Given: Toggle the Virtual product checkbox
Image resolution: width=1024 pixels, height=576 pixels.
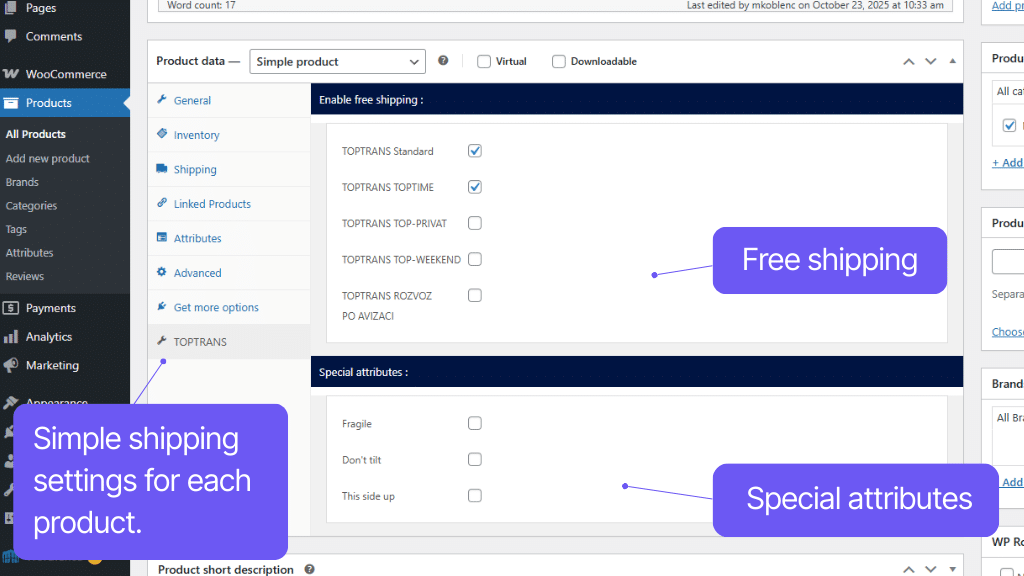Looking at the screenshot, I should click(484, 61).
